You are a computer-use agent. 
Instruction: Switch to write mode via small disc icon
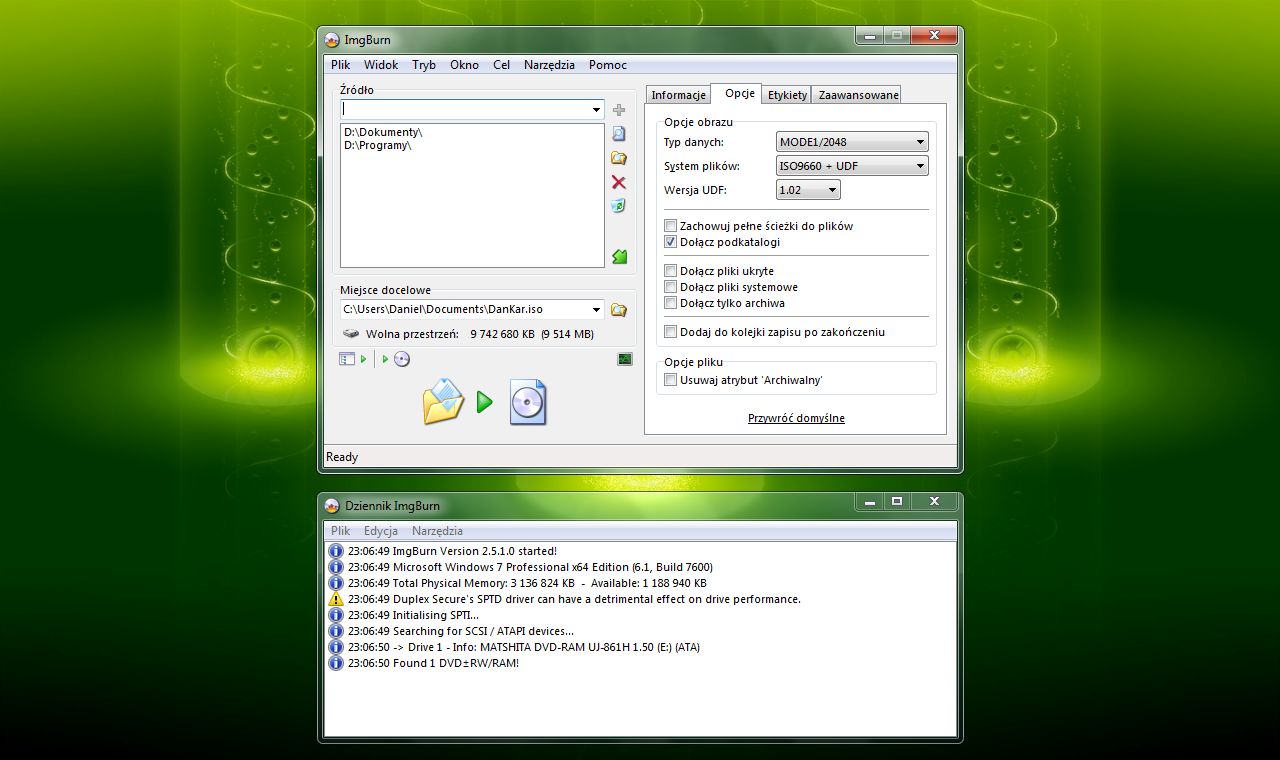point(402,359)
